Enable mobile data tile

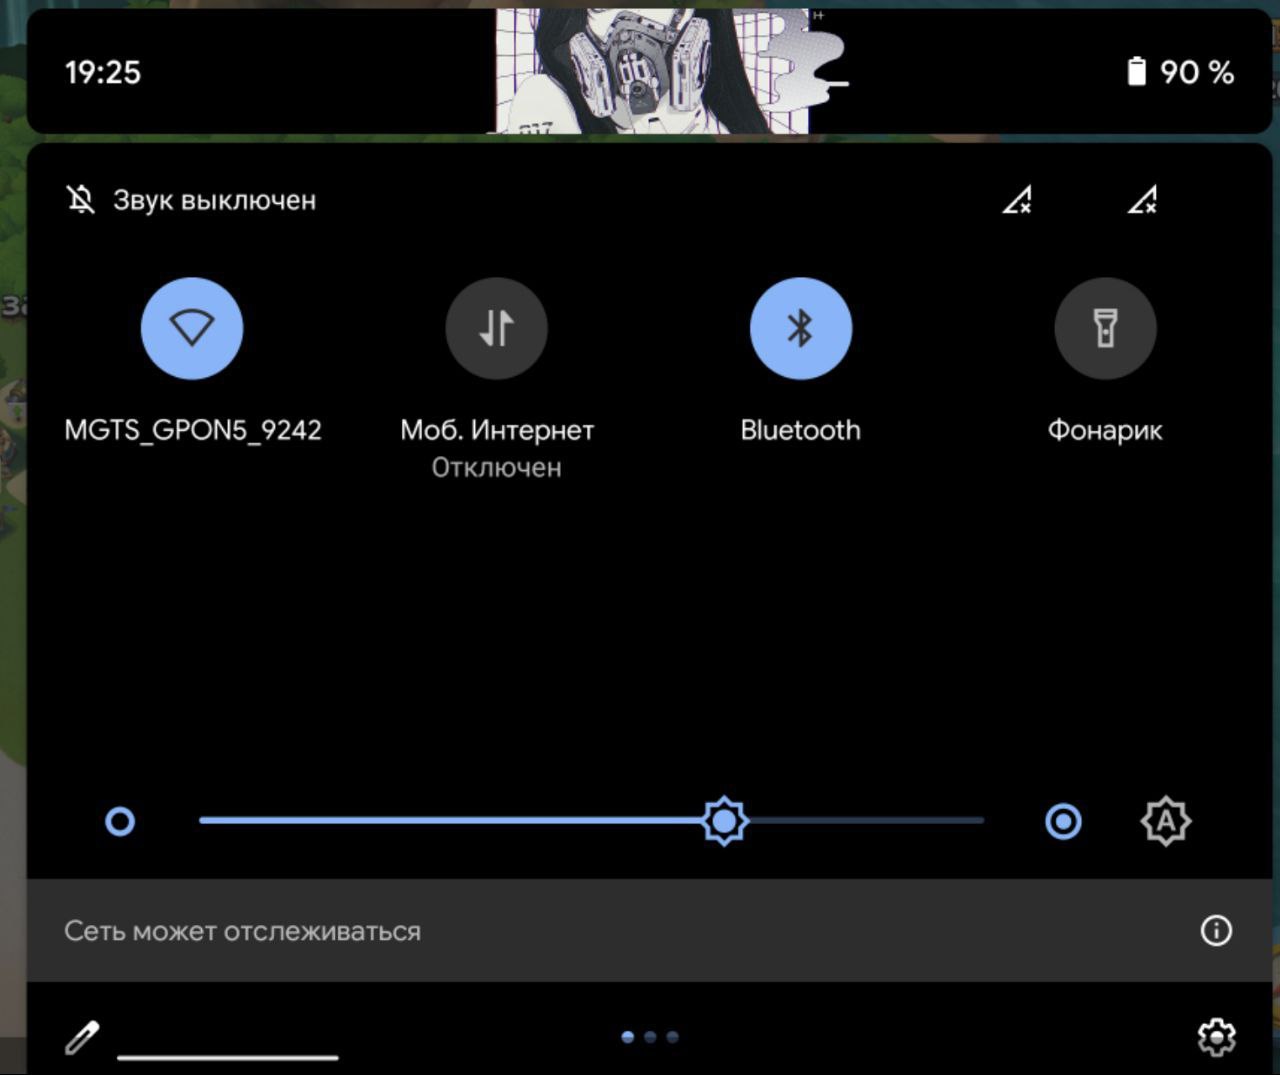[x=496, y=328]
